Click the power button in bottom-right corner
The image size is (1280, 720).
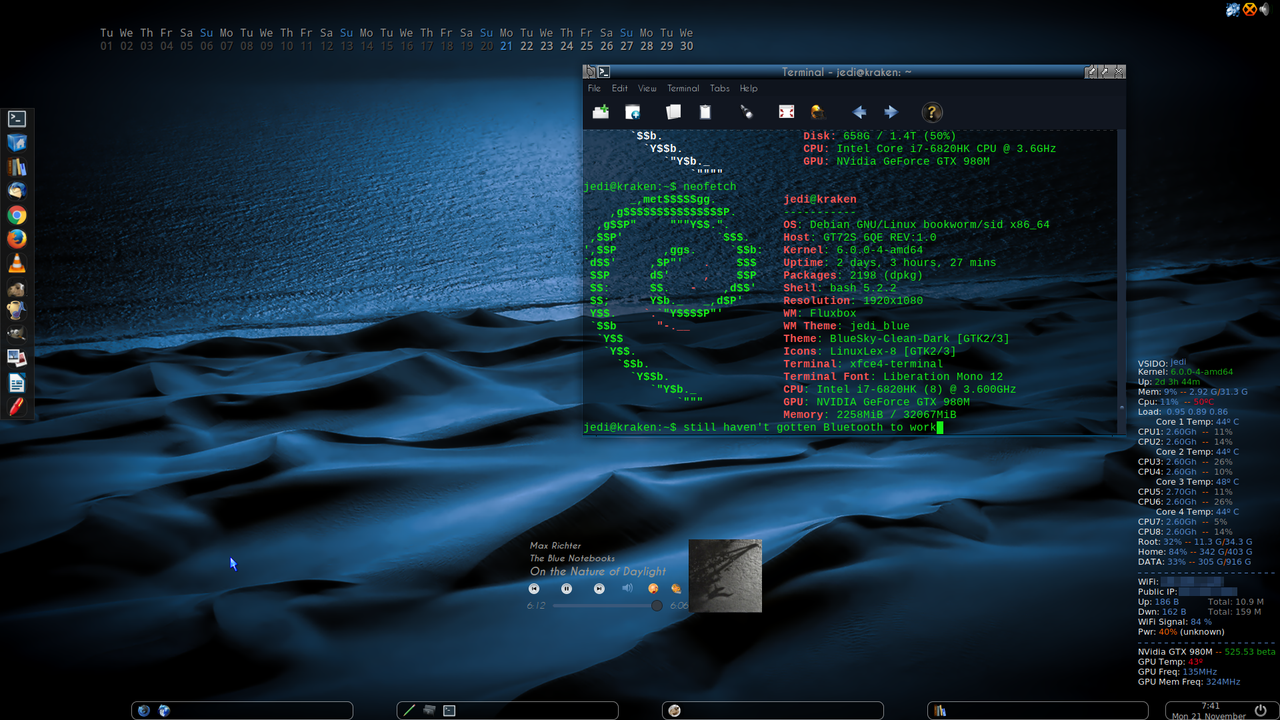coord(1261,710)
